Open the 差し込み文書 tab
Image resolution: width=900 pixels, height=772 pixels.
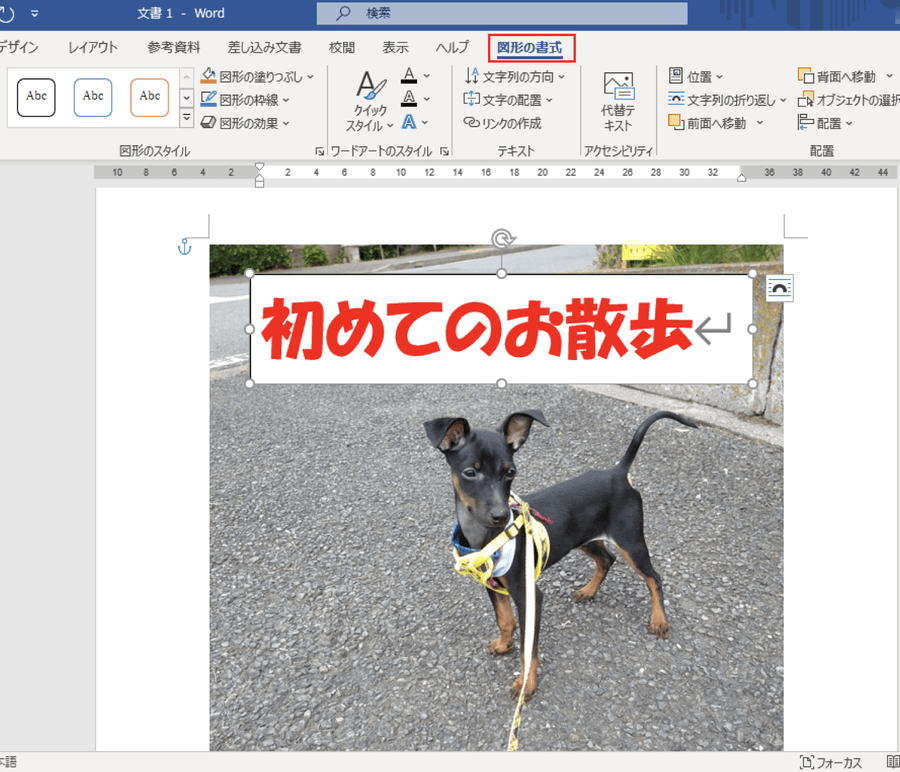pyautogui.click(x=264, y=47)
